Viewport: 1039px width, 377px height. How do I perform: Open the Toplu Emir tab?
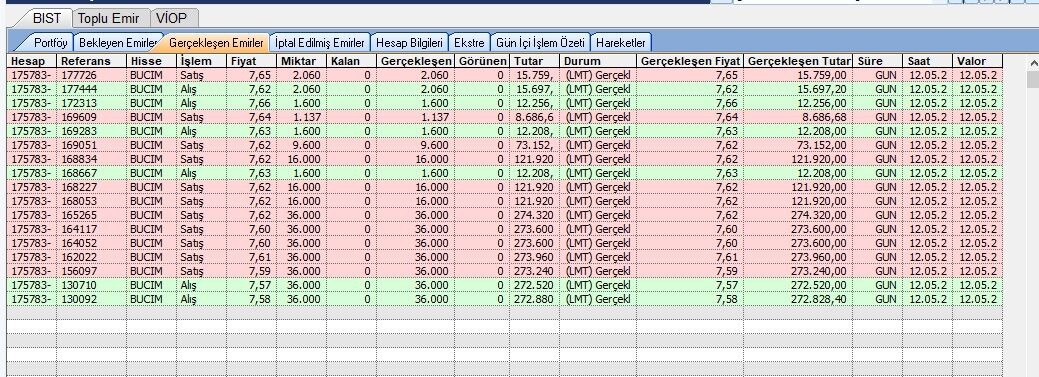(x=109, y=19)
